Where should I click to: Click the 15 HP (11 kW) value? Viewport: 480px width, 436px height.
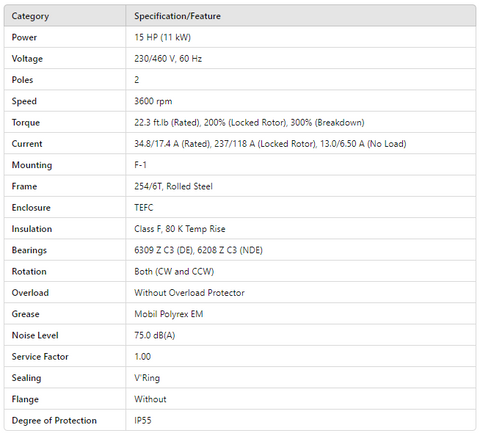[162, 37]
